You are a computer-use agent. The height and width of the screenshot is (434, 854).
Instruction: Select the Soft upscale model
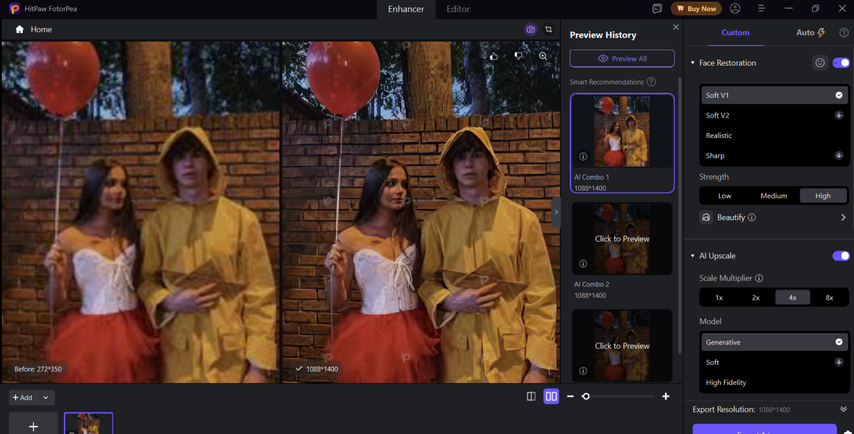point(774,362)
